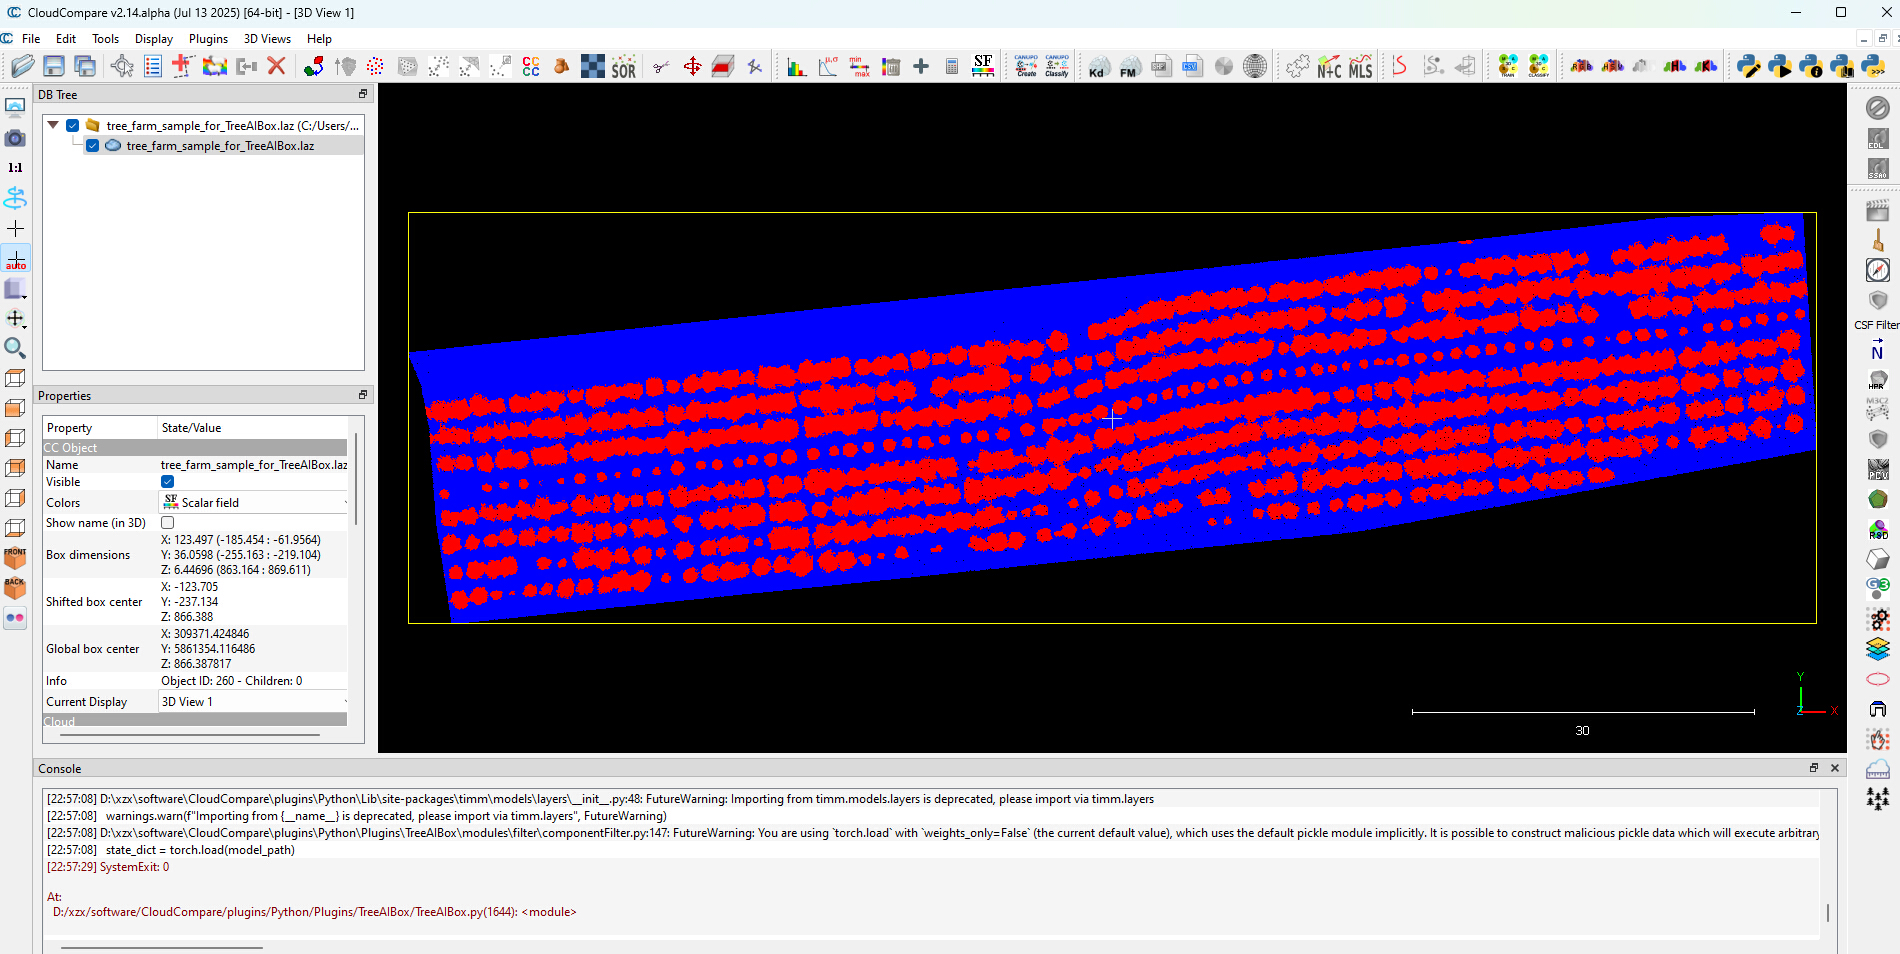Click the 1:1 zoom icon
The width and height of the screenshot is (1900, 954).
15,168
